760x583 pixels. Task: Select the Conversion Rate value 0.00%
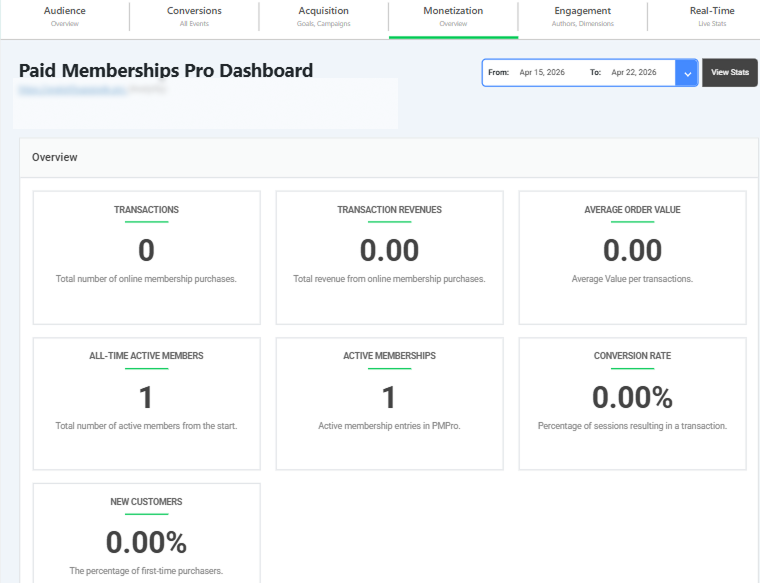[x=632, y=397]
